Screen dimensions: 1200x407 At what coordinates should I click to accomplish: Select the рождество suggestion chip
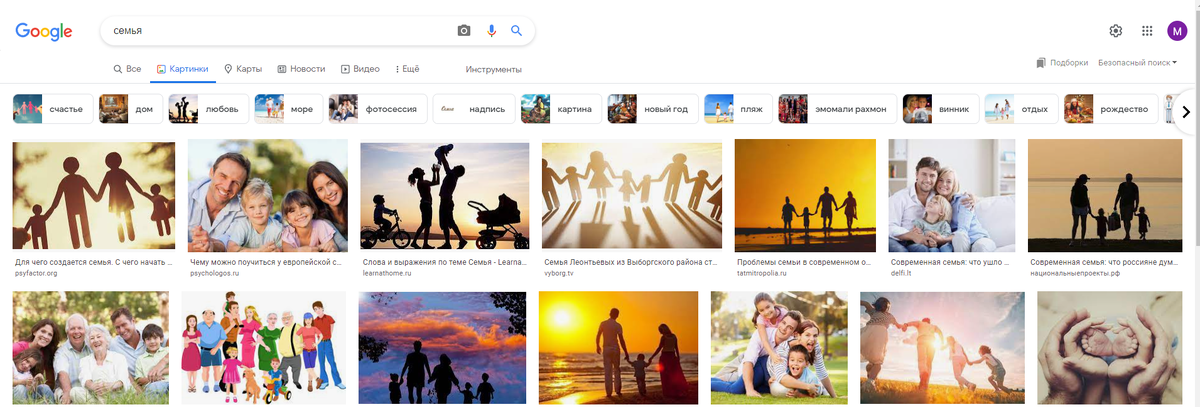[x=1111, y=108]
